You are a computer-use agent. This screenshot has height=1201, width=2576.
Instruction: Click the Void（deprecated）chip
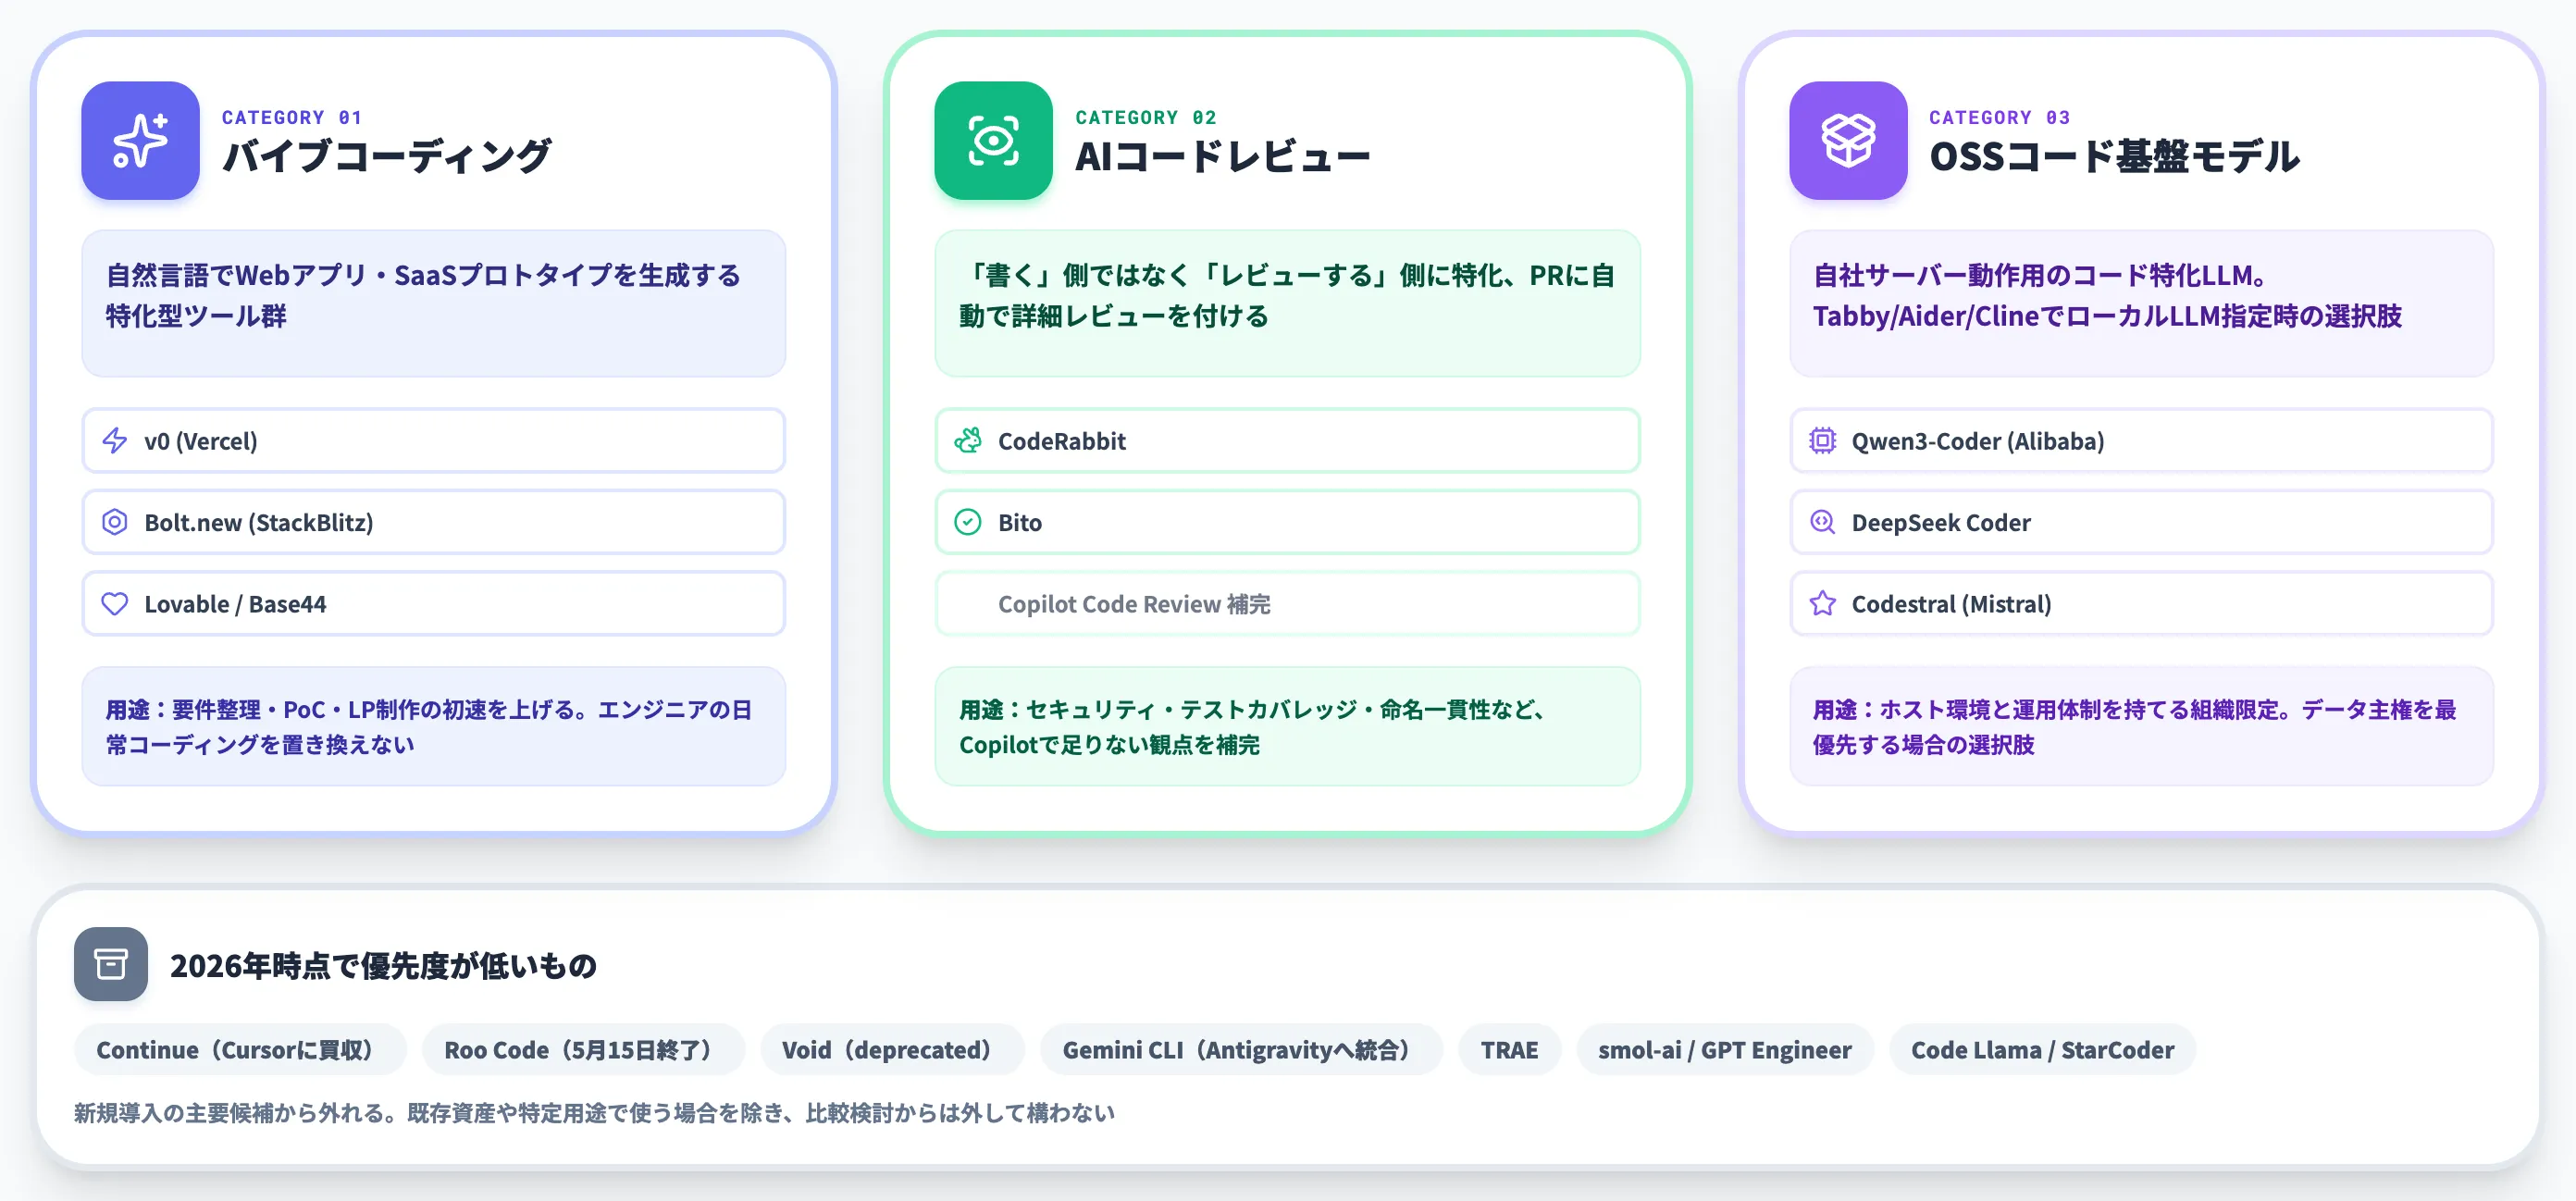(892, 1050)
